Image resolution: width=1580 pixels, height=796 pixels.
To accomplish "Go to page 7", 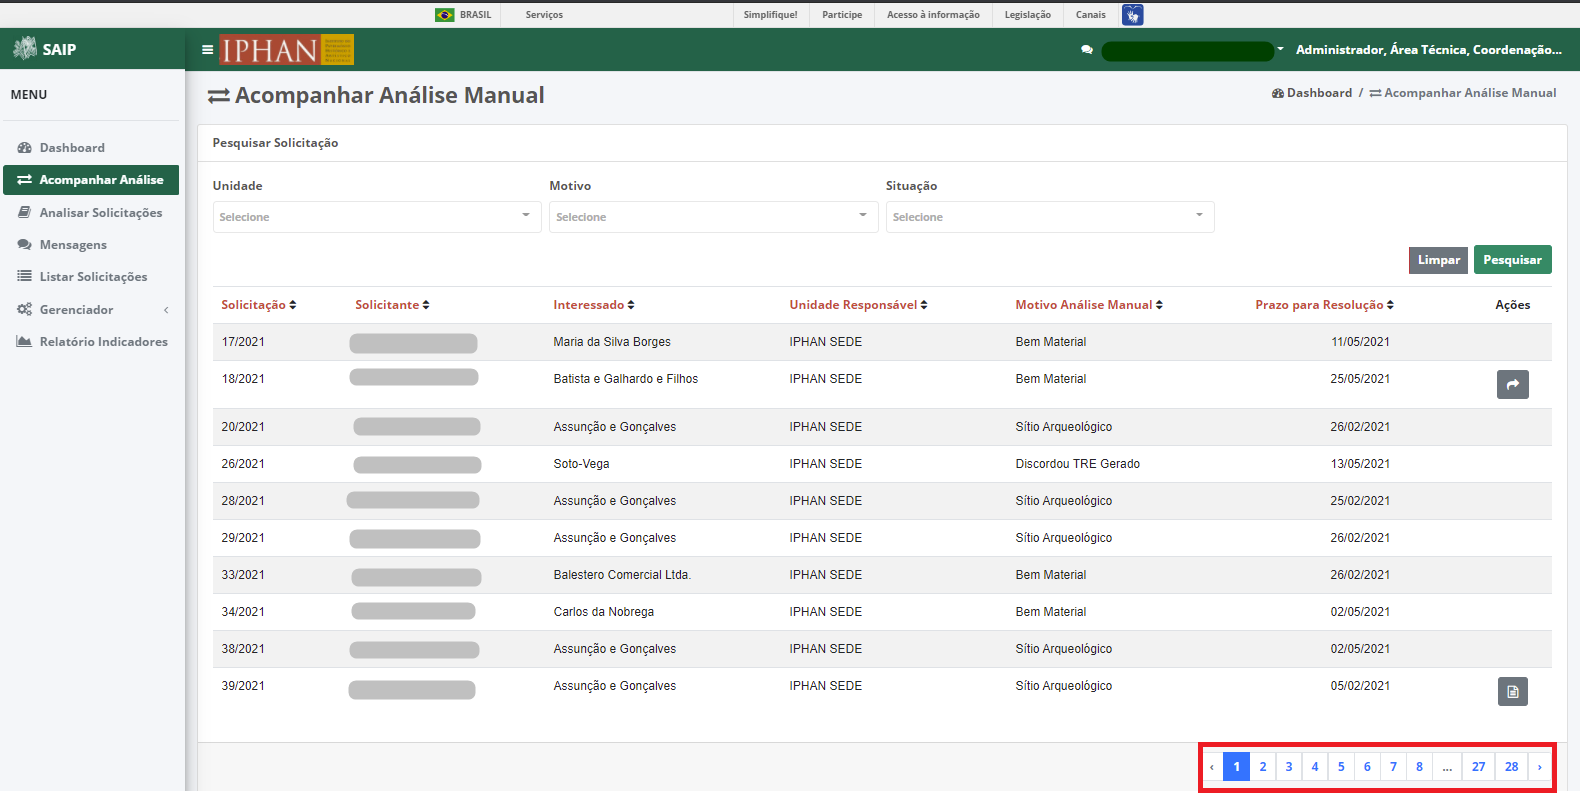I will pyautogui.click(x=1393, y=767).
